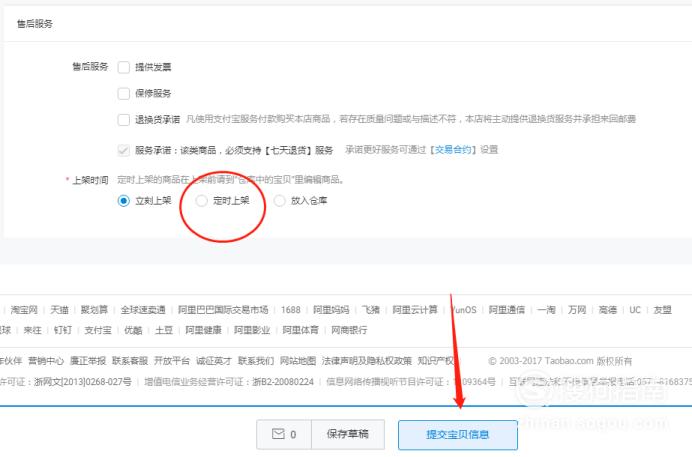Click the 1688 footer link
The image size is (692, 457).
290,310
